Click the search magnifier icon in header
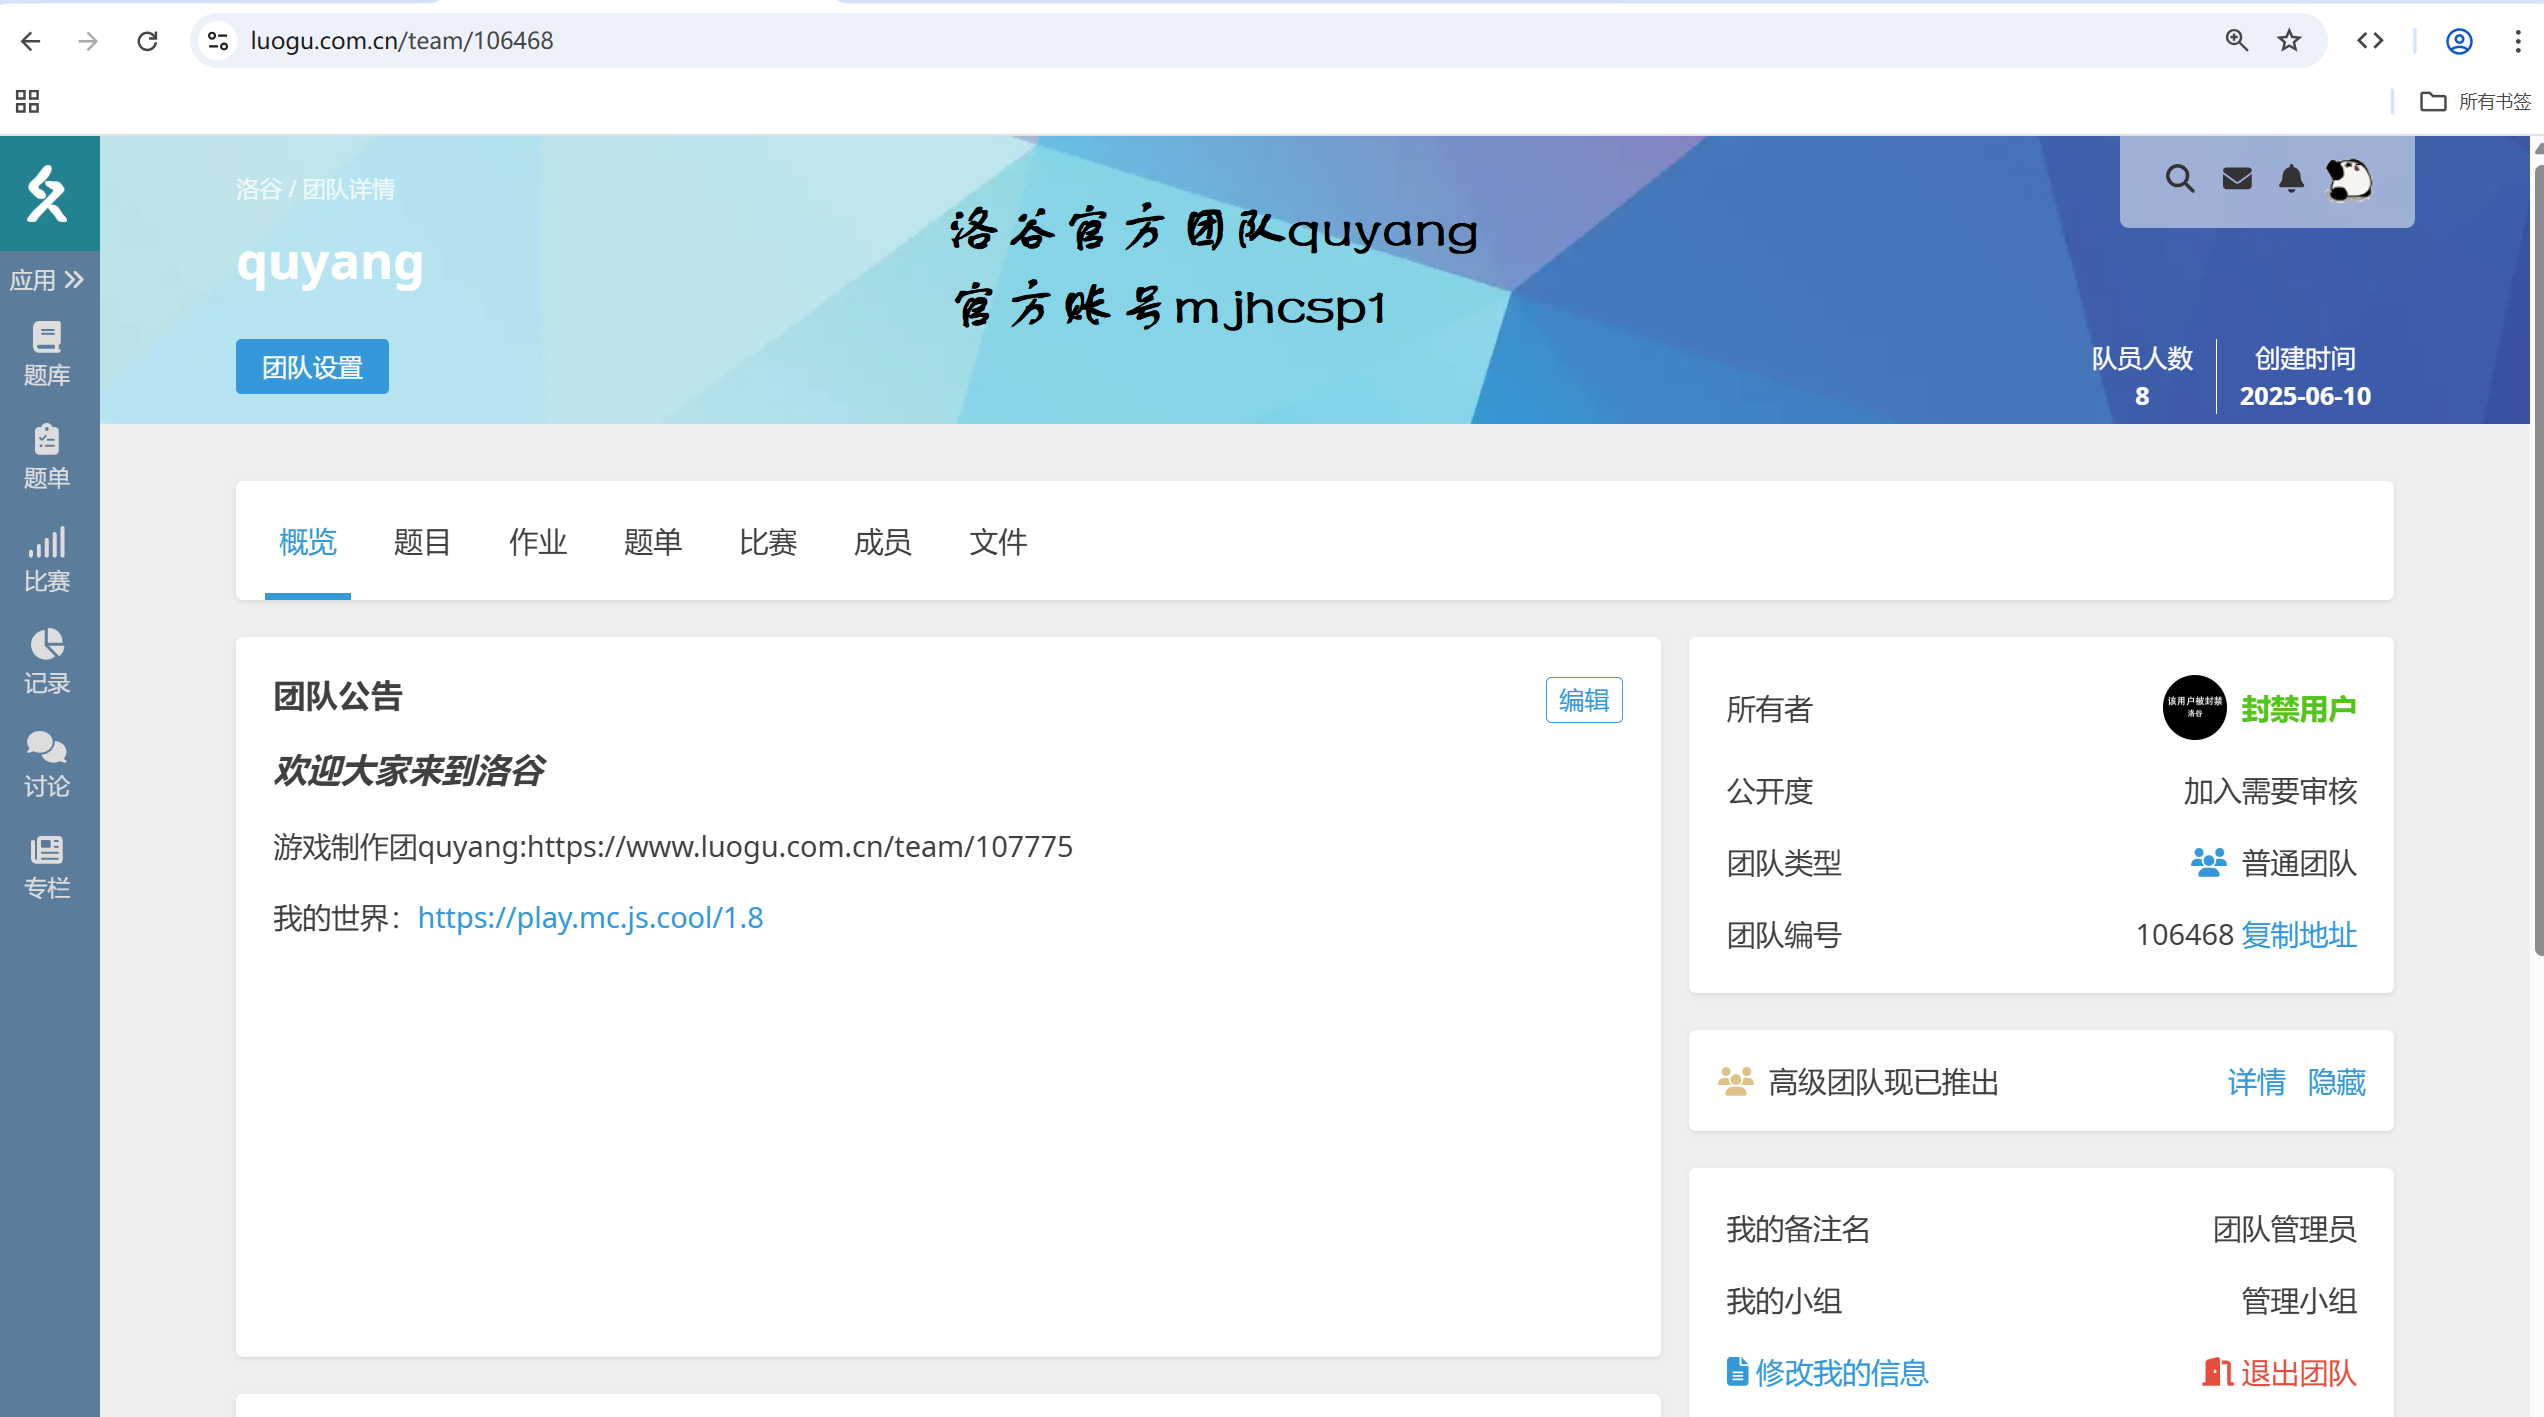The height and width of the screenshot is (1417, 2544). tap(2179, 179)
